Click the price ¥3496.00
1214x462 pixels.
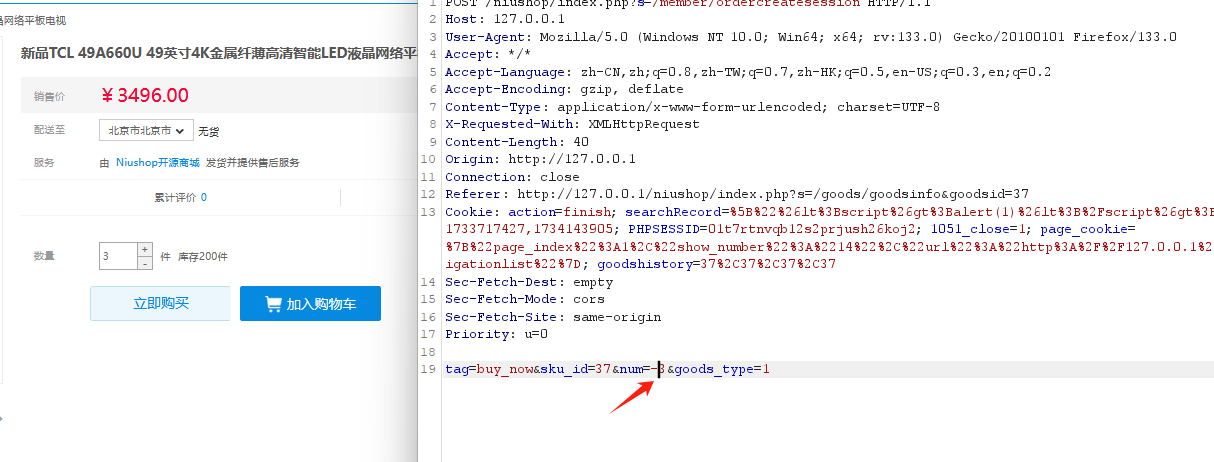145,96
